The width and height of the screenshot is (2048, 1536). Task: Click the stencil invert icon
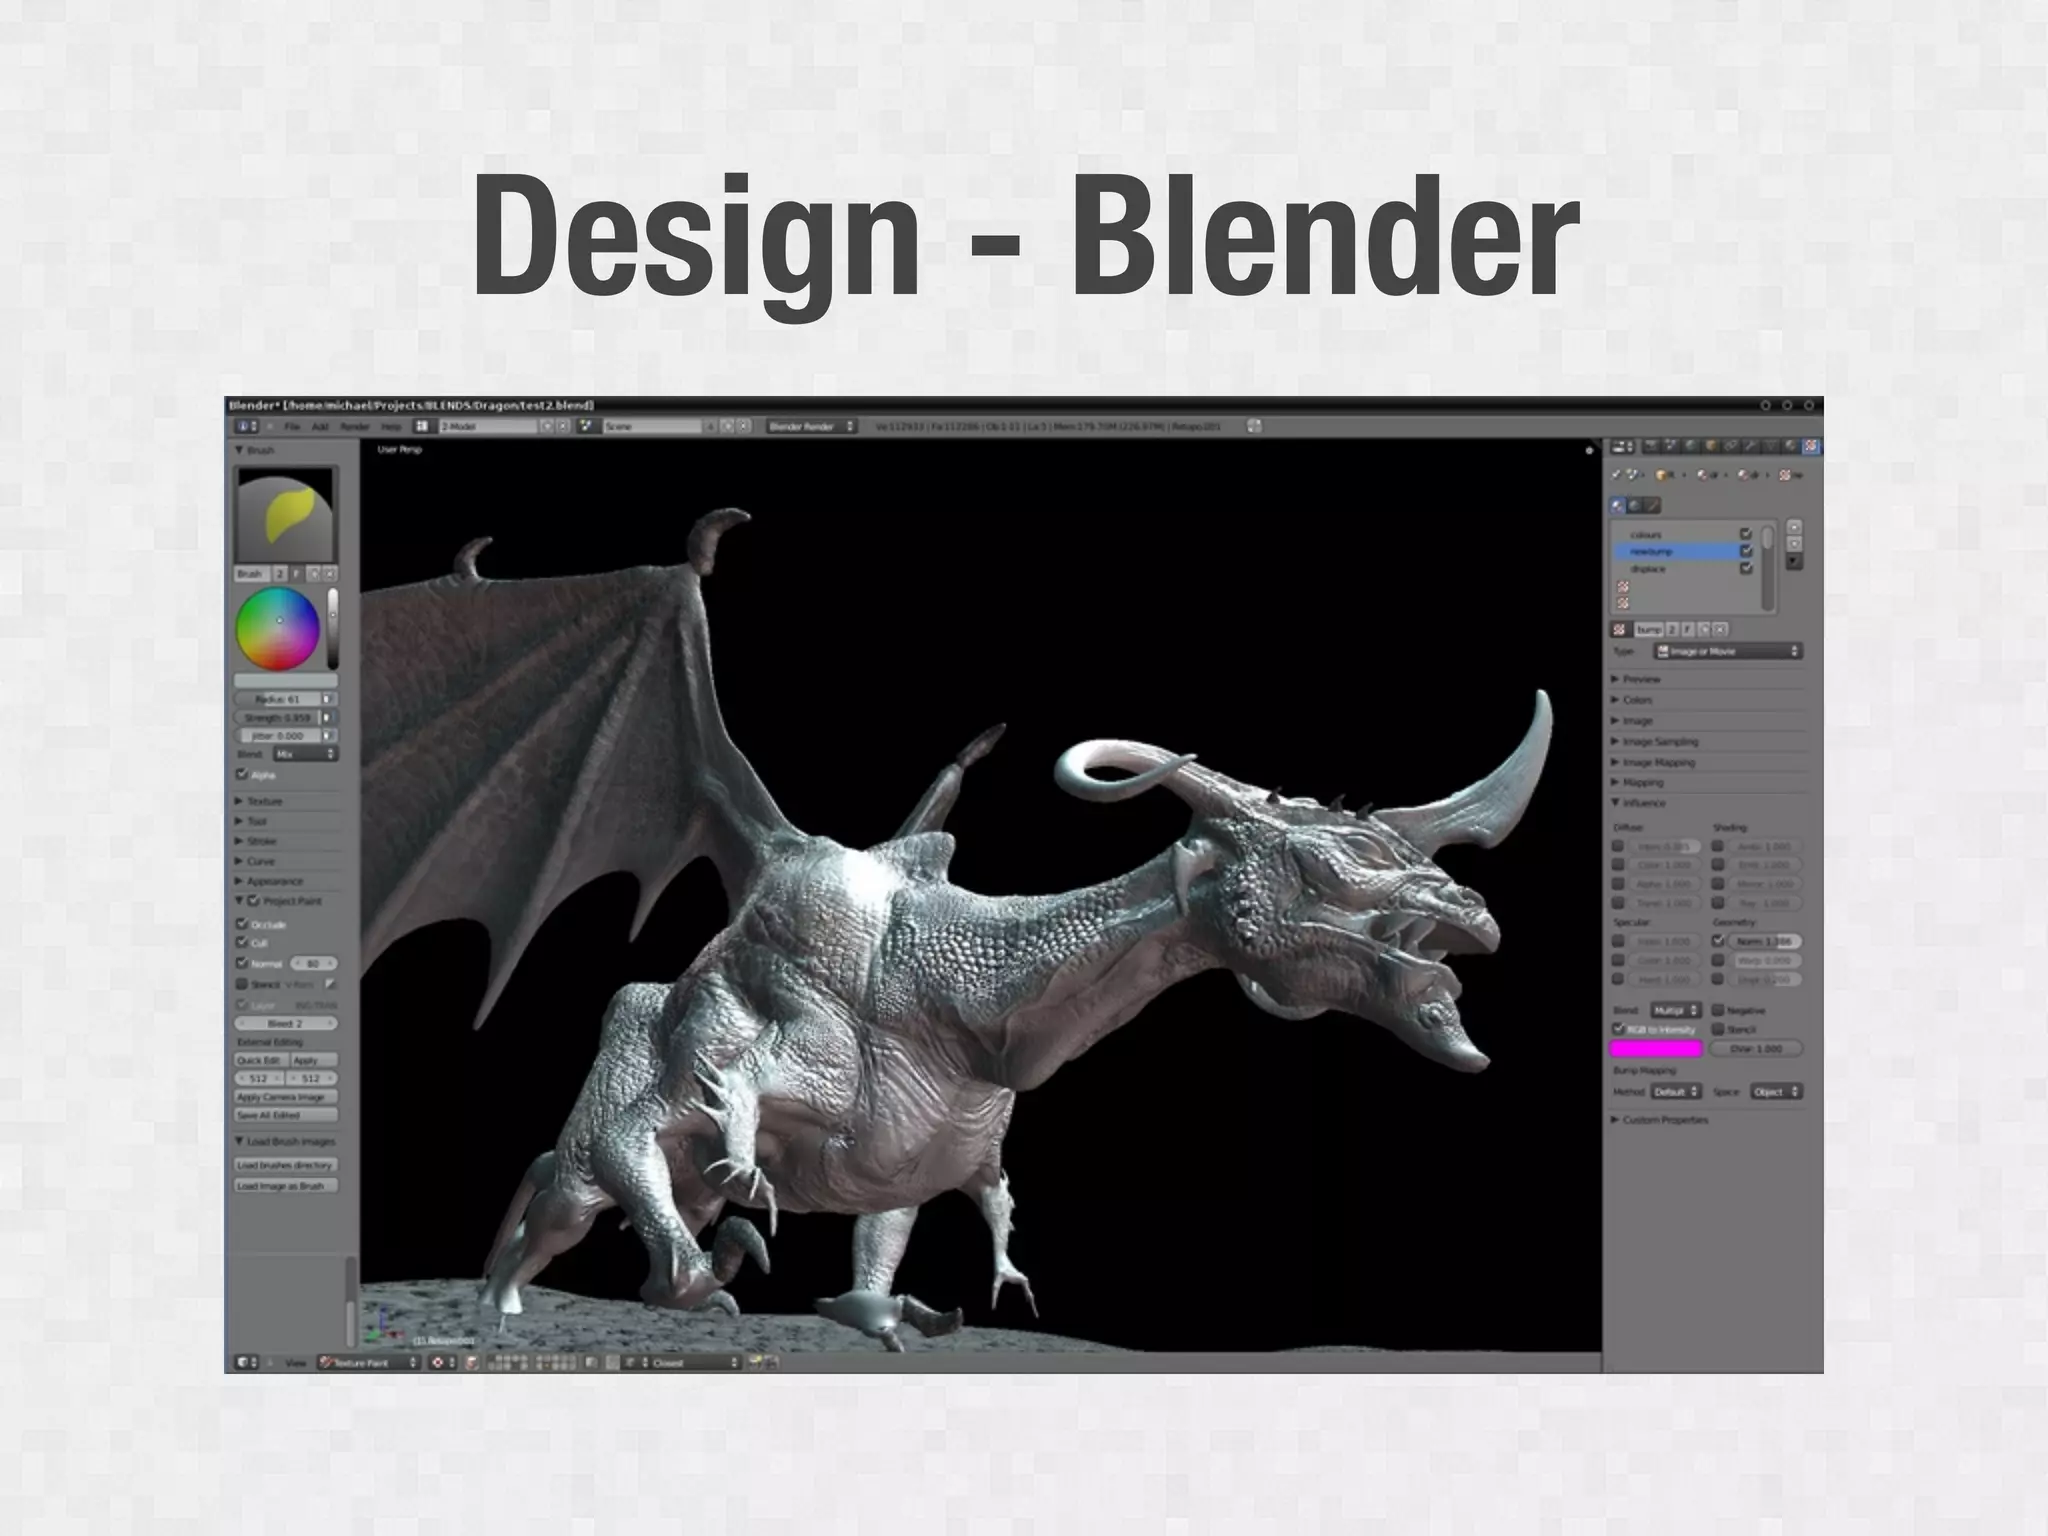click(x=331, y=984)
